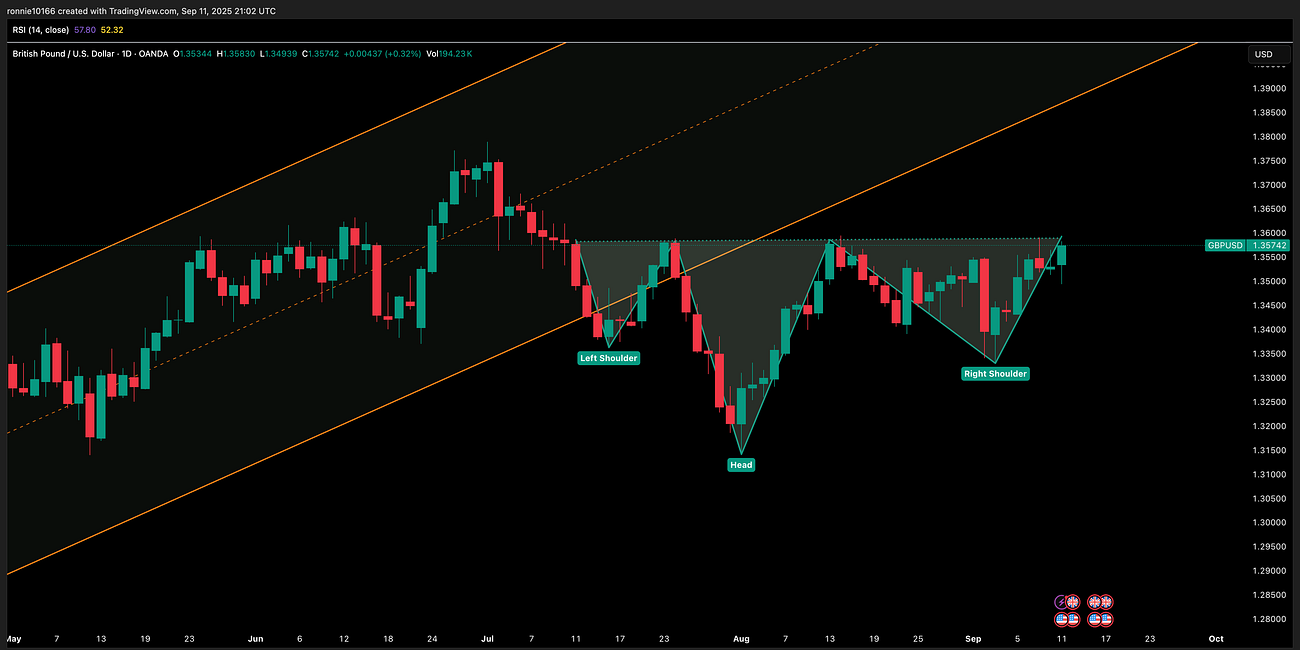Click the GBPUSD ticker label on the price axis
The height and width of the screenshot is (650, 1300).
click(x=1225, y=245)
